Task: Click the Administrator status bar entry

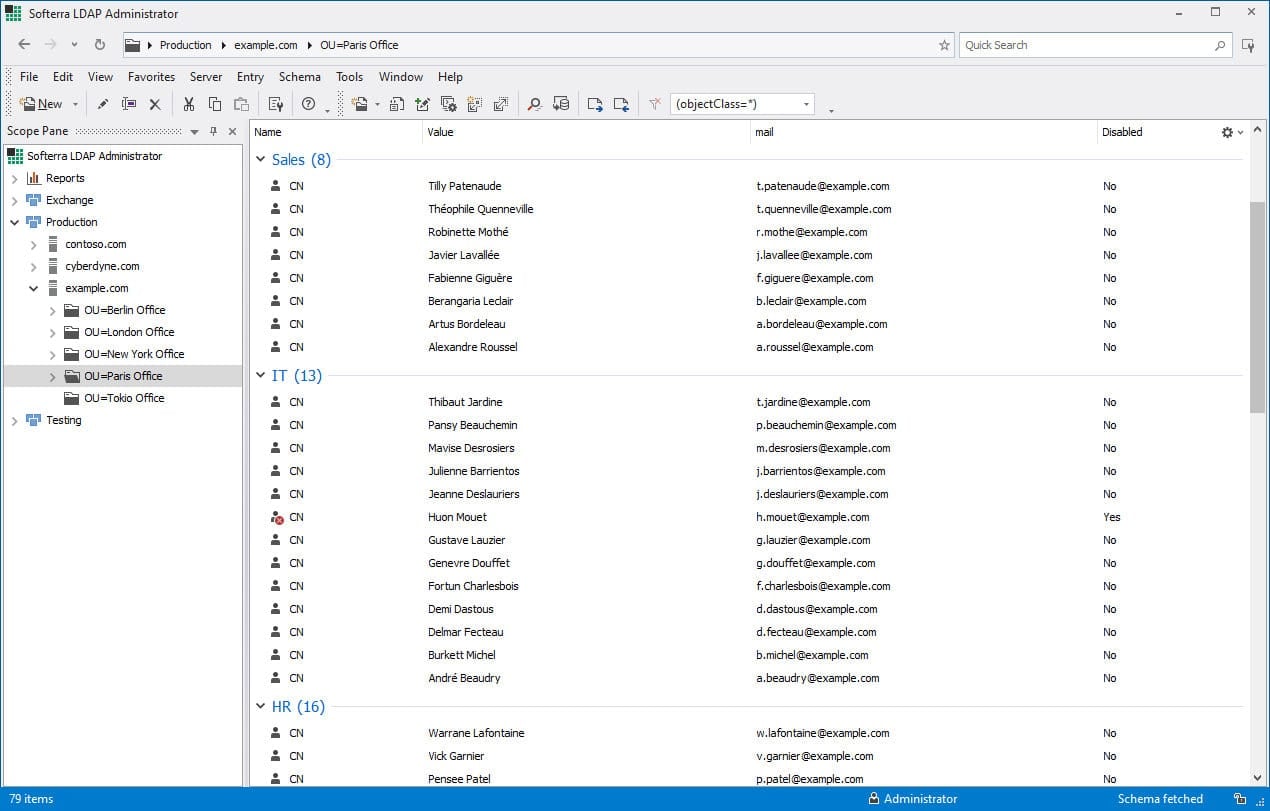Action: point(913,799)
